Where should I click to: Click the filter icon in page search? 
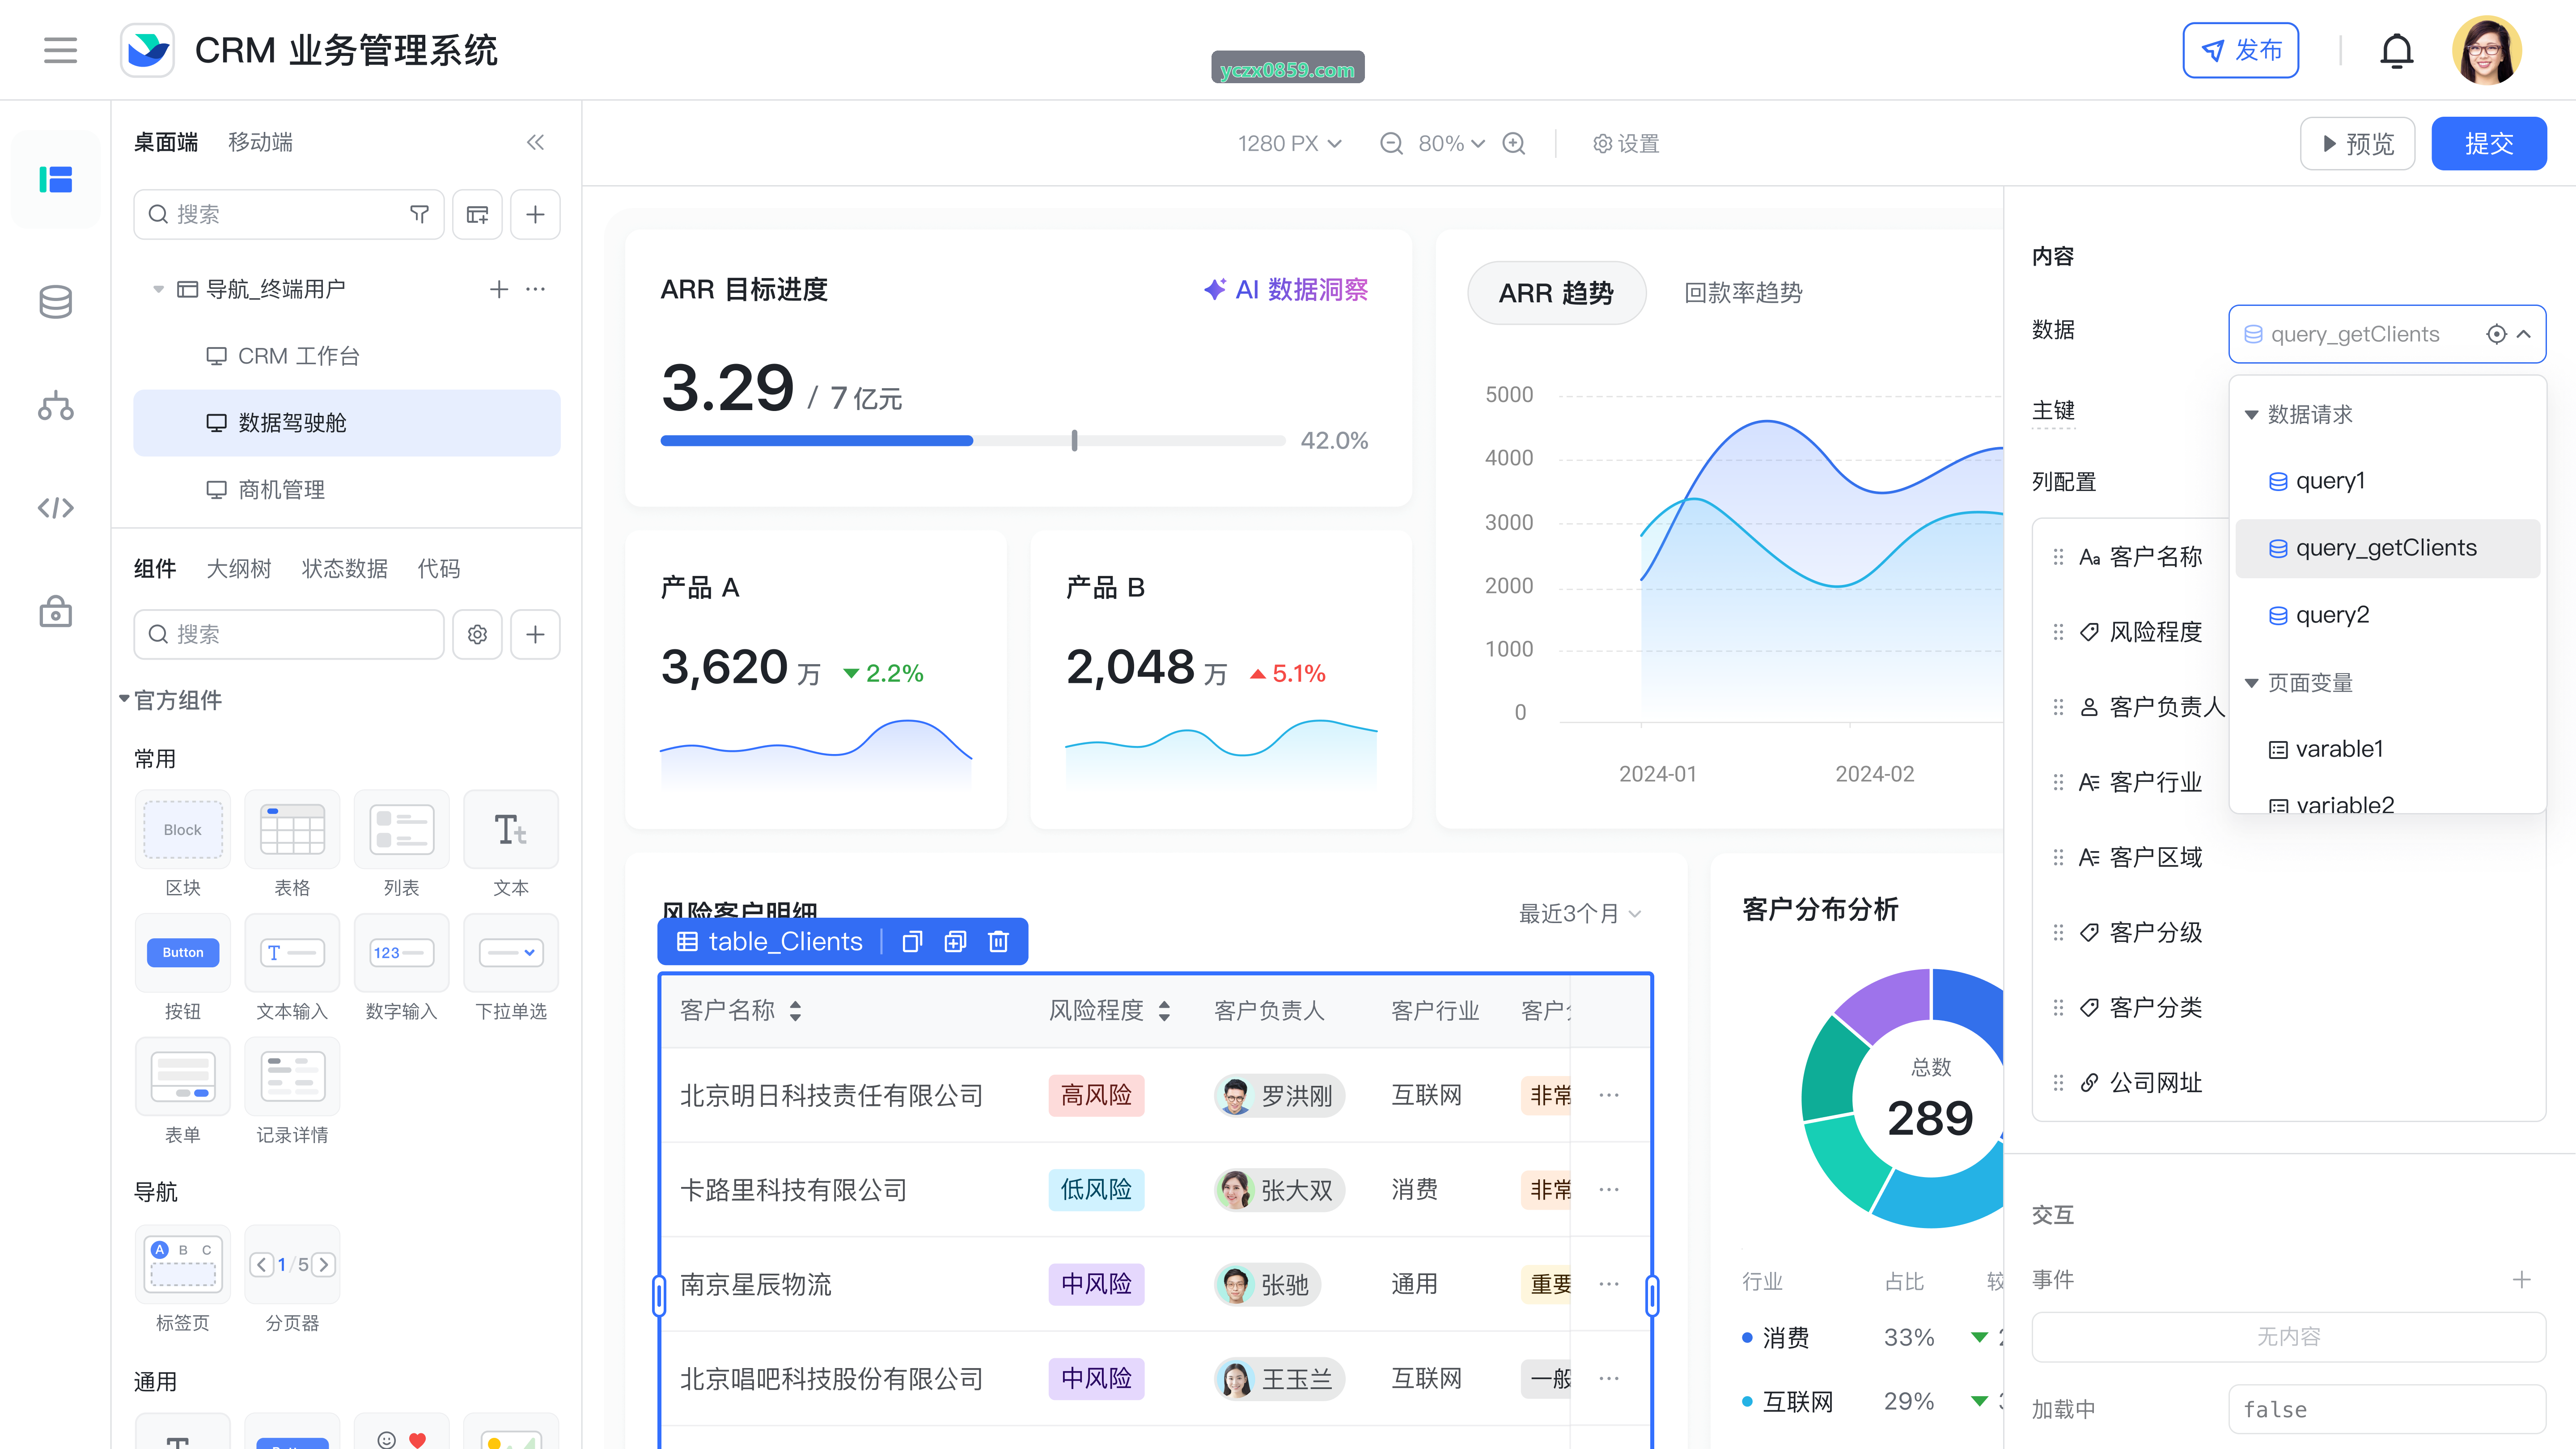pos(419,214)
